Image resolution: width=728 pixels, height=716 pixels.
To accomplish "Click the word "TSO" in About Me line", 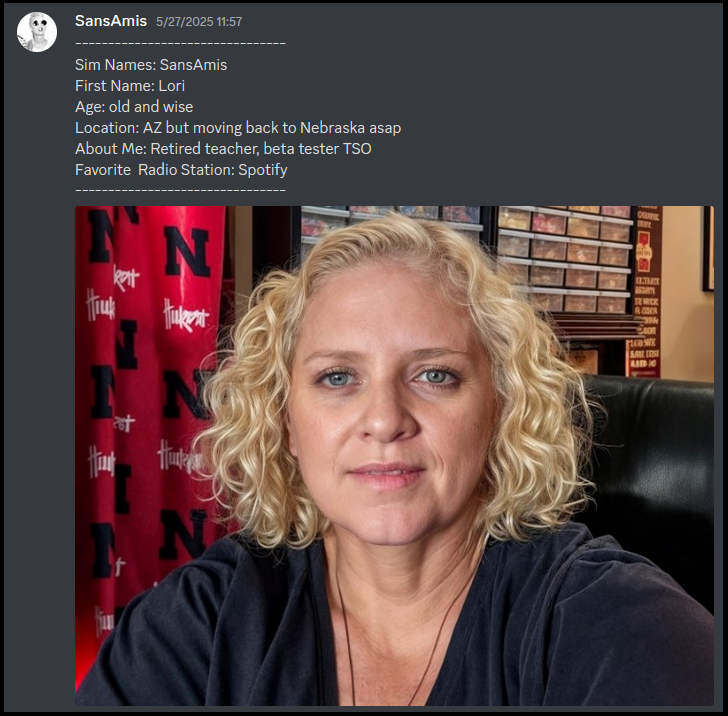I will pyautogui.click(x=357, y=149).
